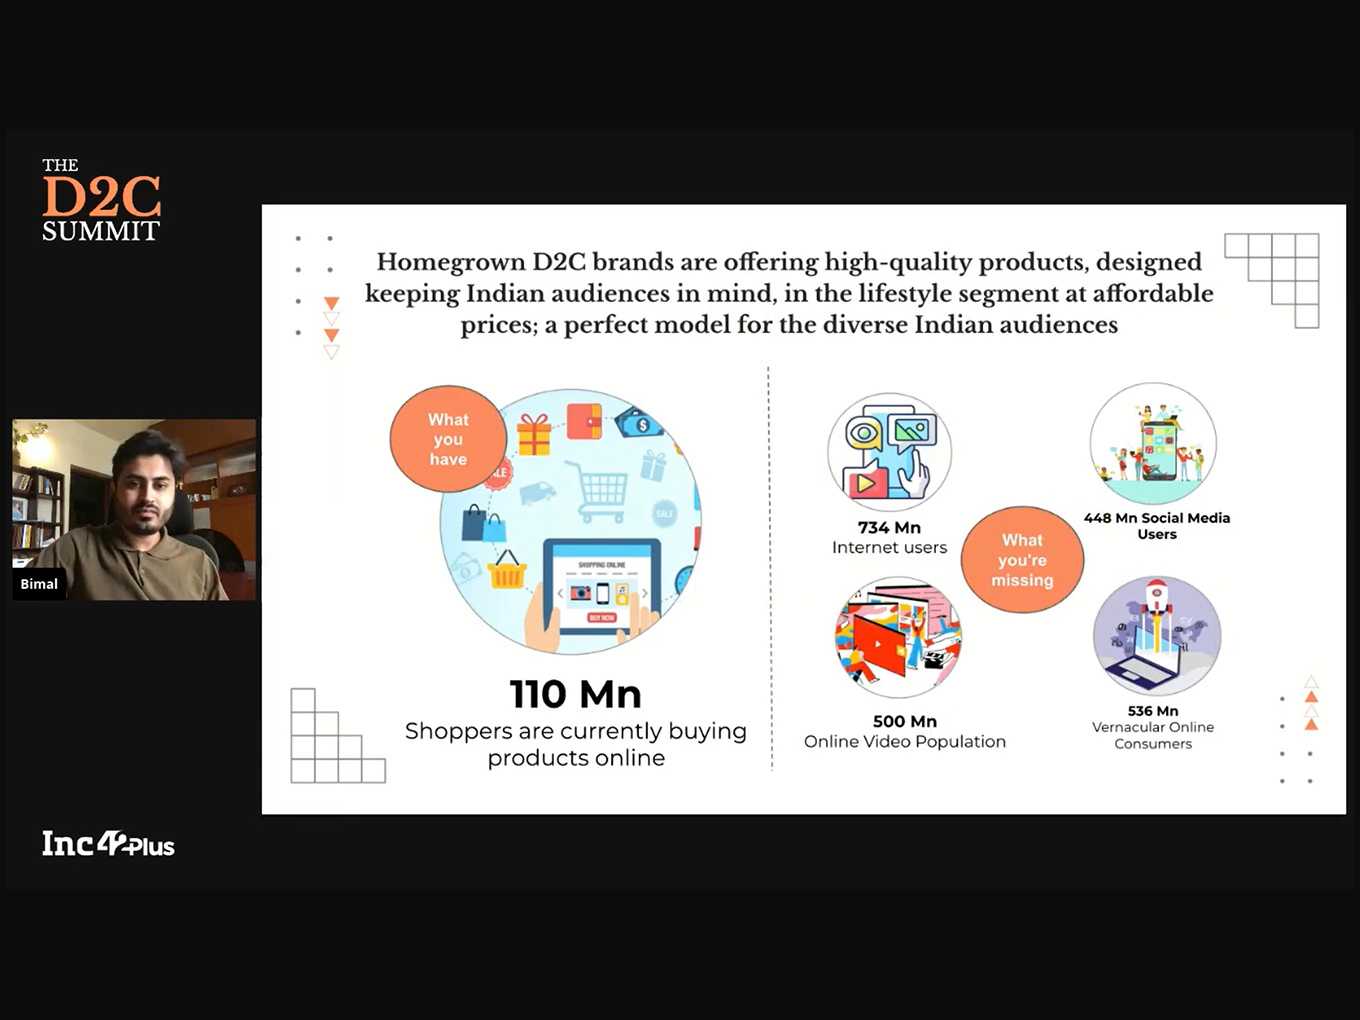
Task: Select the Online Video Population icon
Action: [x=898, y=637]
